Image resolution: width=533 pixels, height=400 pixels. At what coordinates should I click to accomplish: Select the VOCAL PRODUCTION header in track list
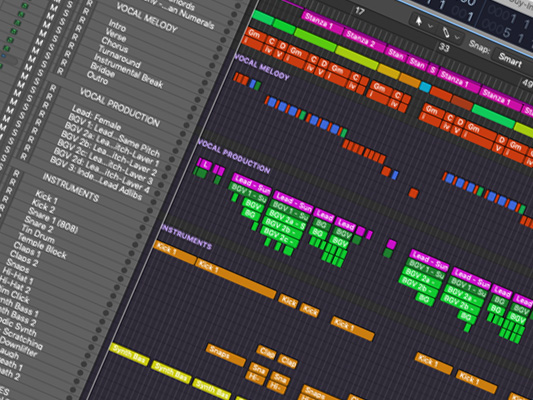pos(120,107)
